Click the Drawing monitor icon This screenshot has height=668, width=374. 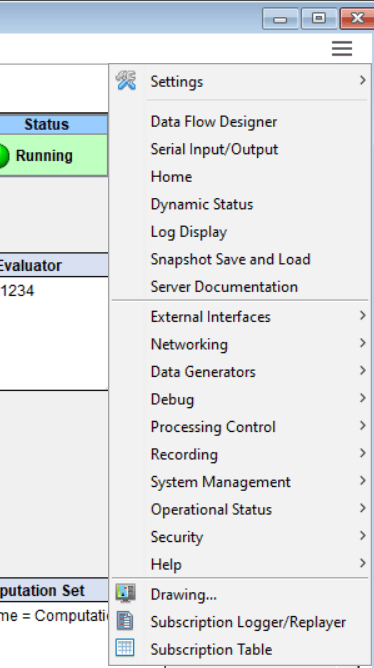(126, 593)
